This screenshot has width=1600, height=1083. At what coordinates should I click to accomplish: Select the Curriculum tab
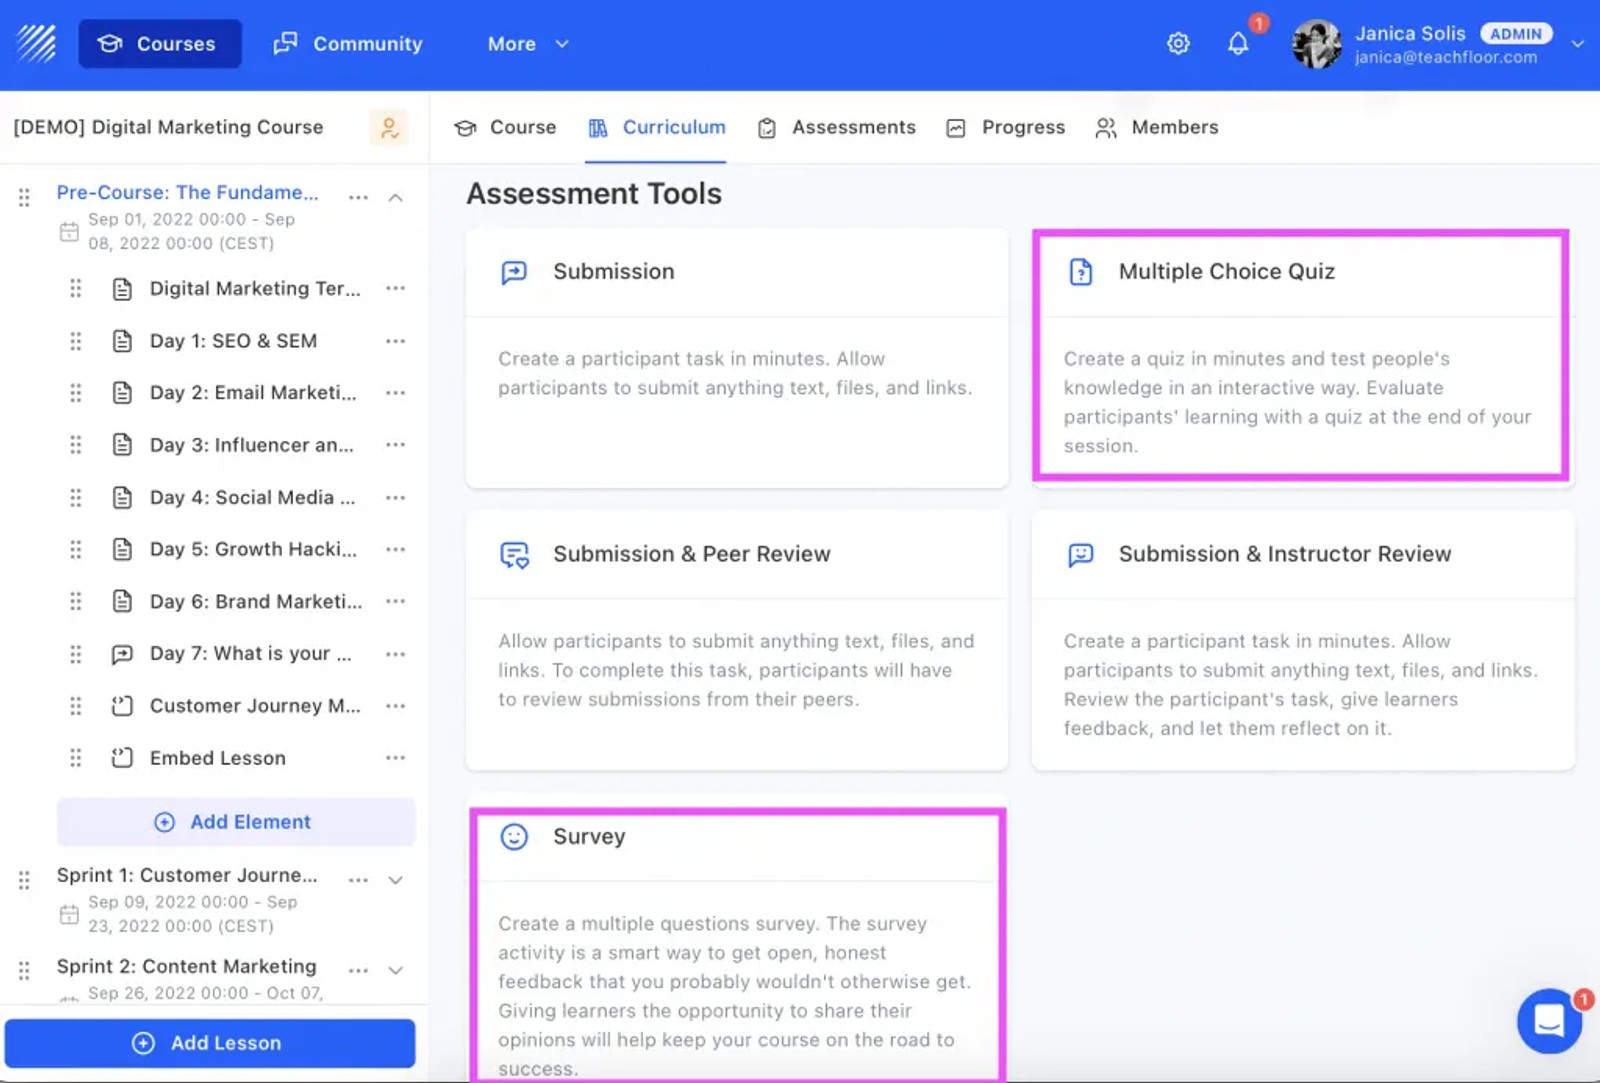click(x=656, y=127)
